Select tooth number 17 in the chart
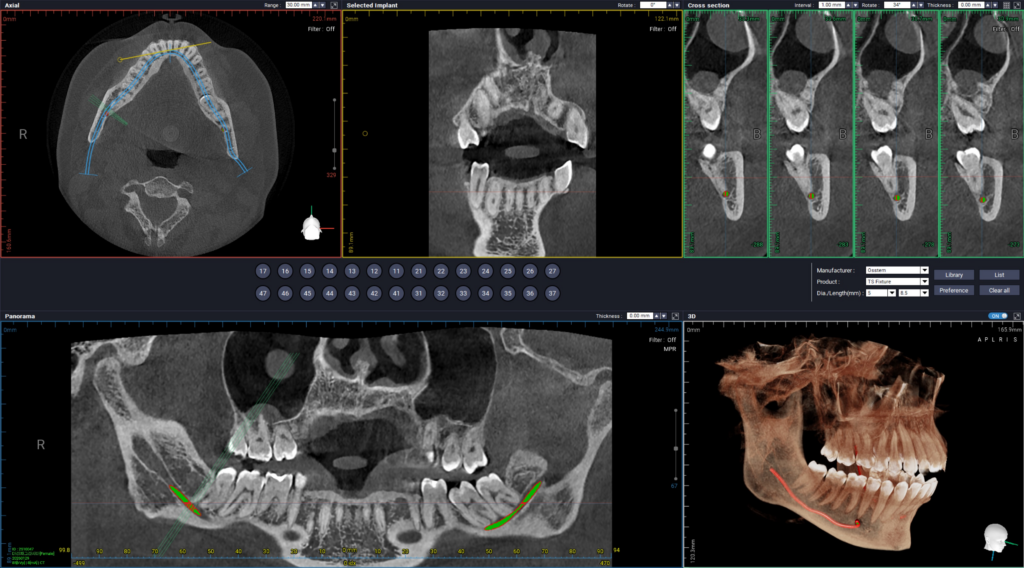 [x=262, y=271]
